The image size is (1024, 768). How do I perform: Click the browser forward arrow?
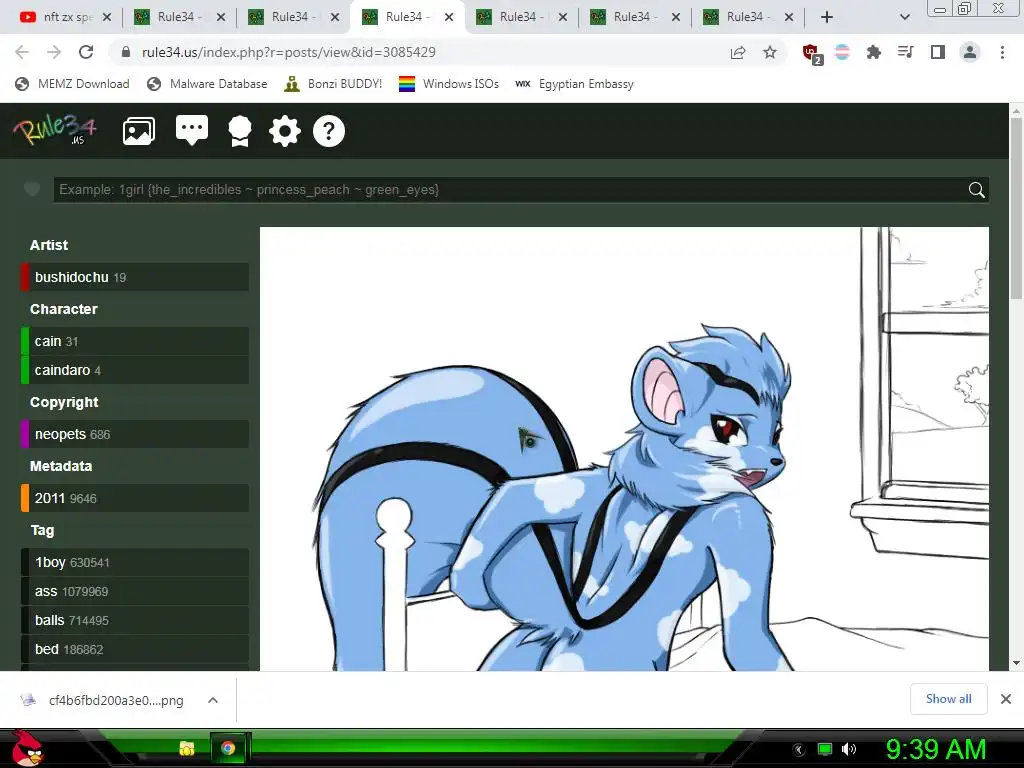coord(54,52)
